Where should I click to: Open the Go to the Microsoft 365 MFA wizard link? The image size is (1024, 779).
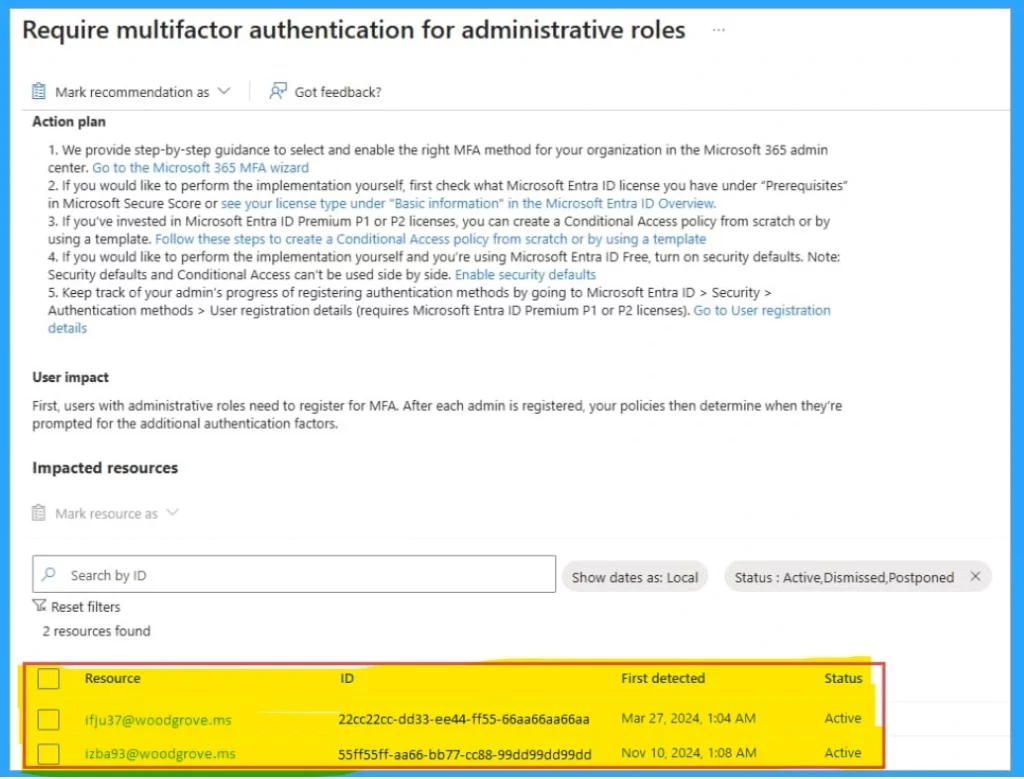[200, 168]
